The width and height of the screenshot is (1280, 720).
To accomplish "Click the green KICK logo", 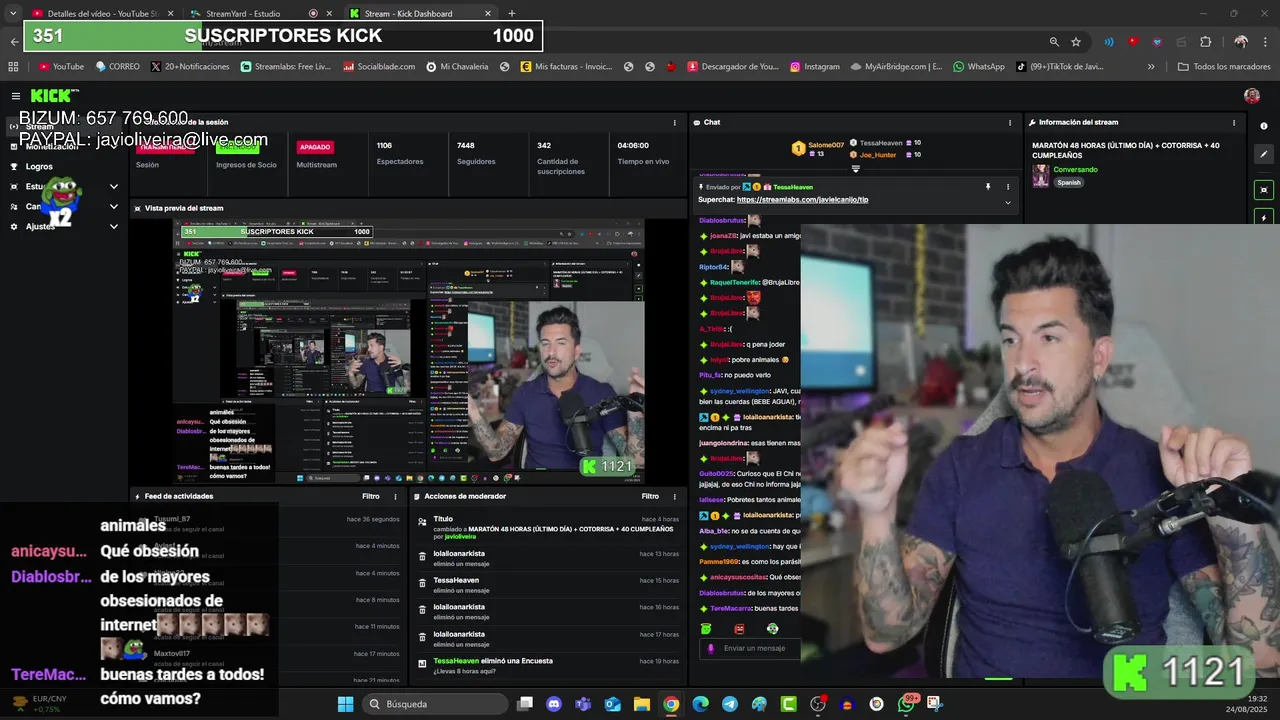I will coord(54,95).
